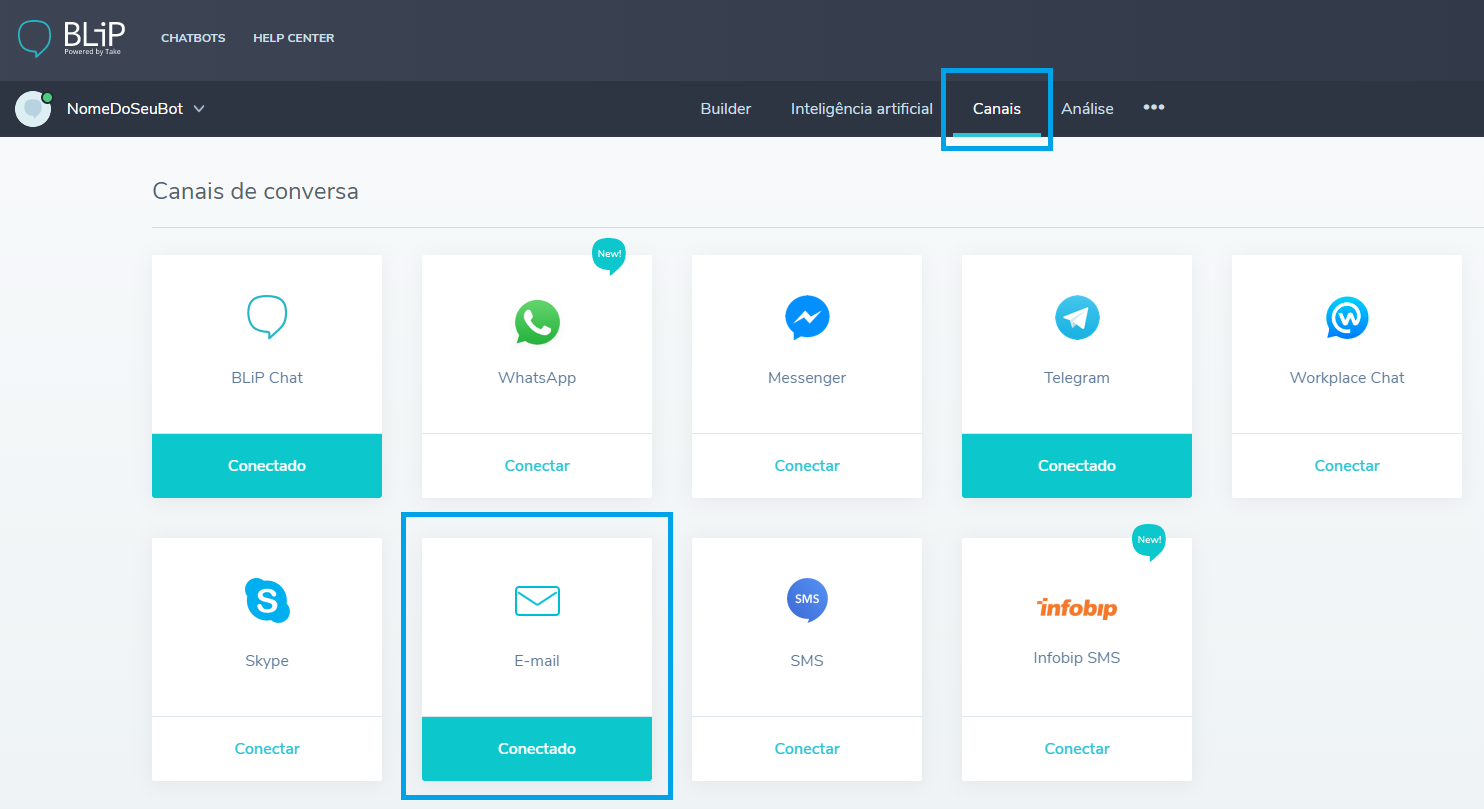Click the New! badge on WhatsApp card
Image resolution: width=1484 pixels, height=809 pixels.
pos(609,255)
